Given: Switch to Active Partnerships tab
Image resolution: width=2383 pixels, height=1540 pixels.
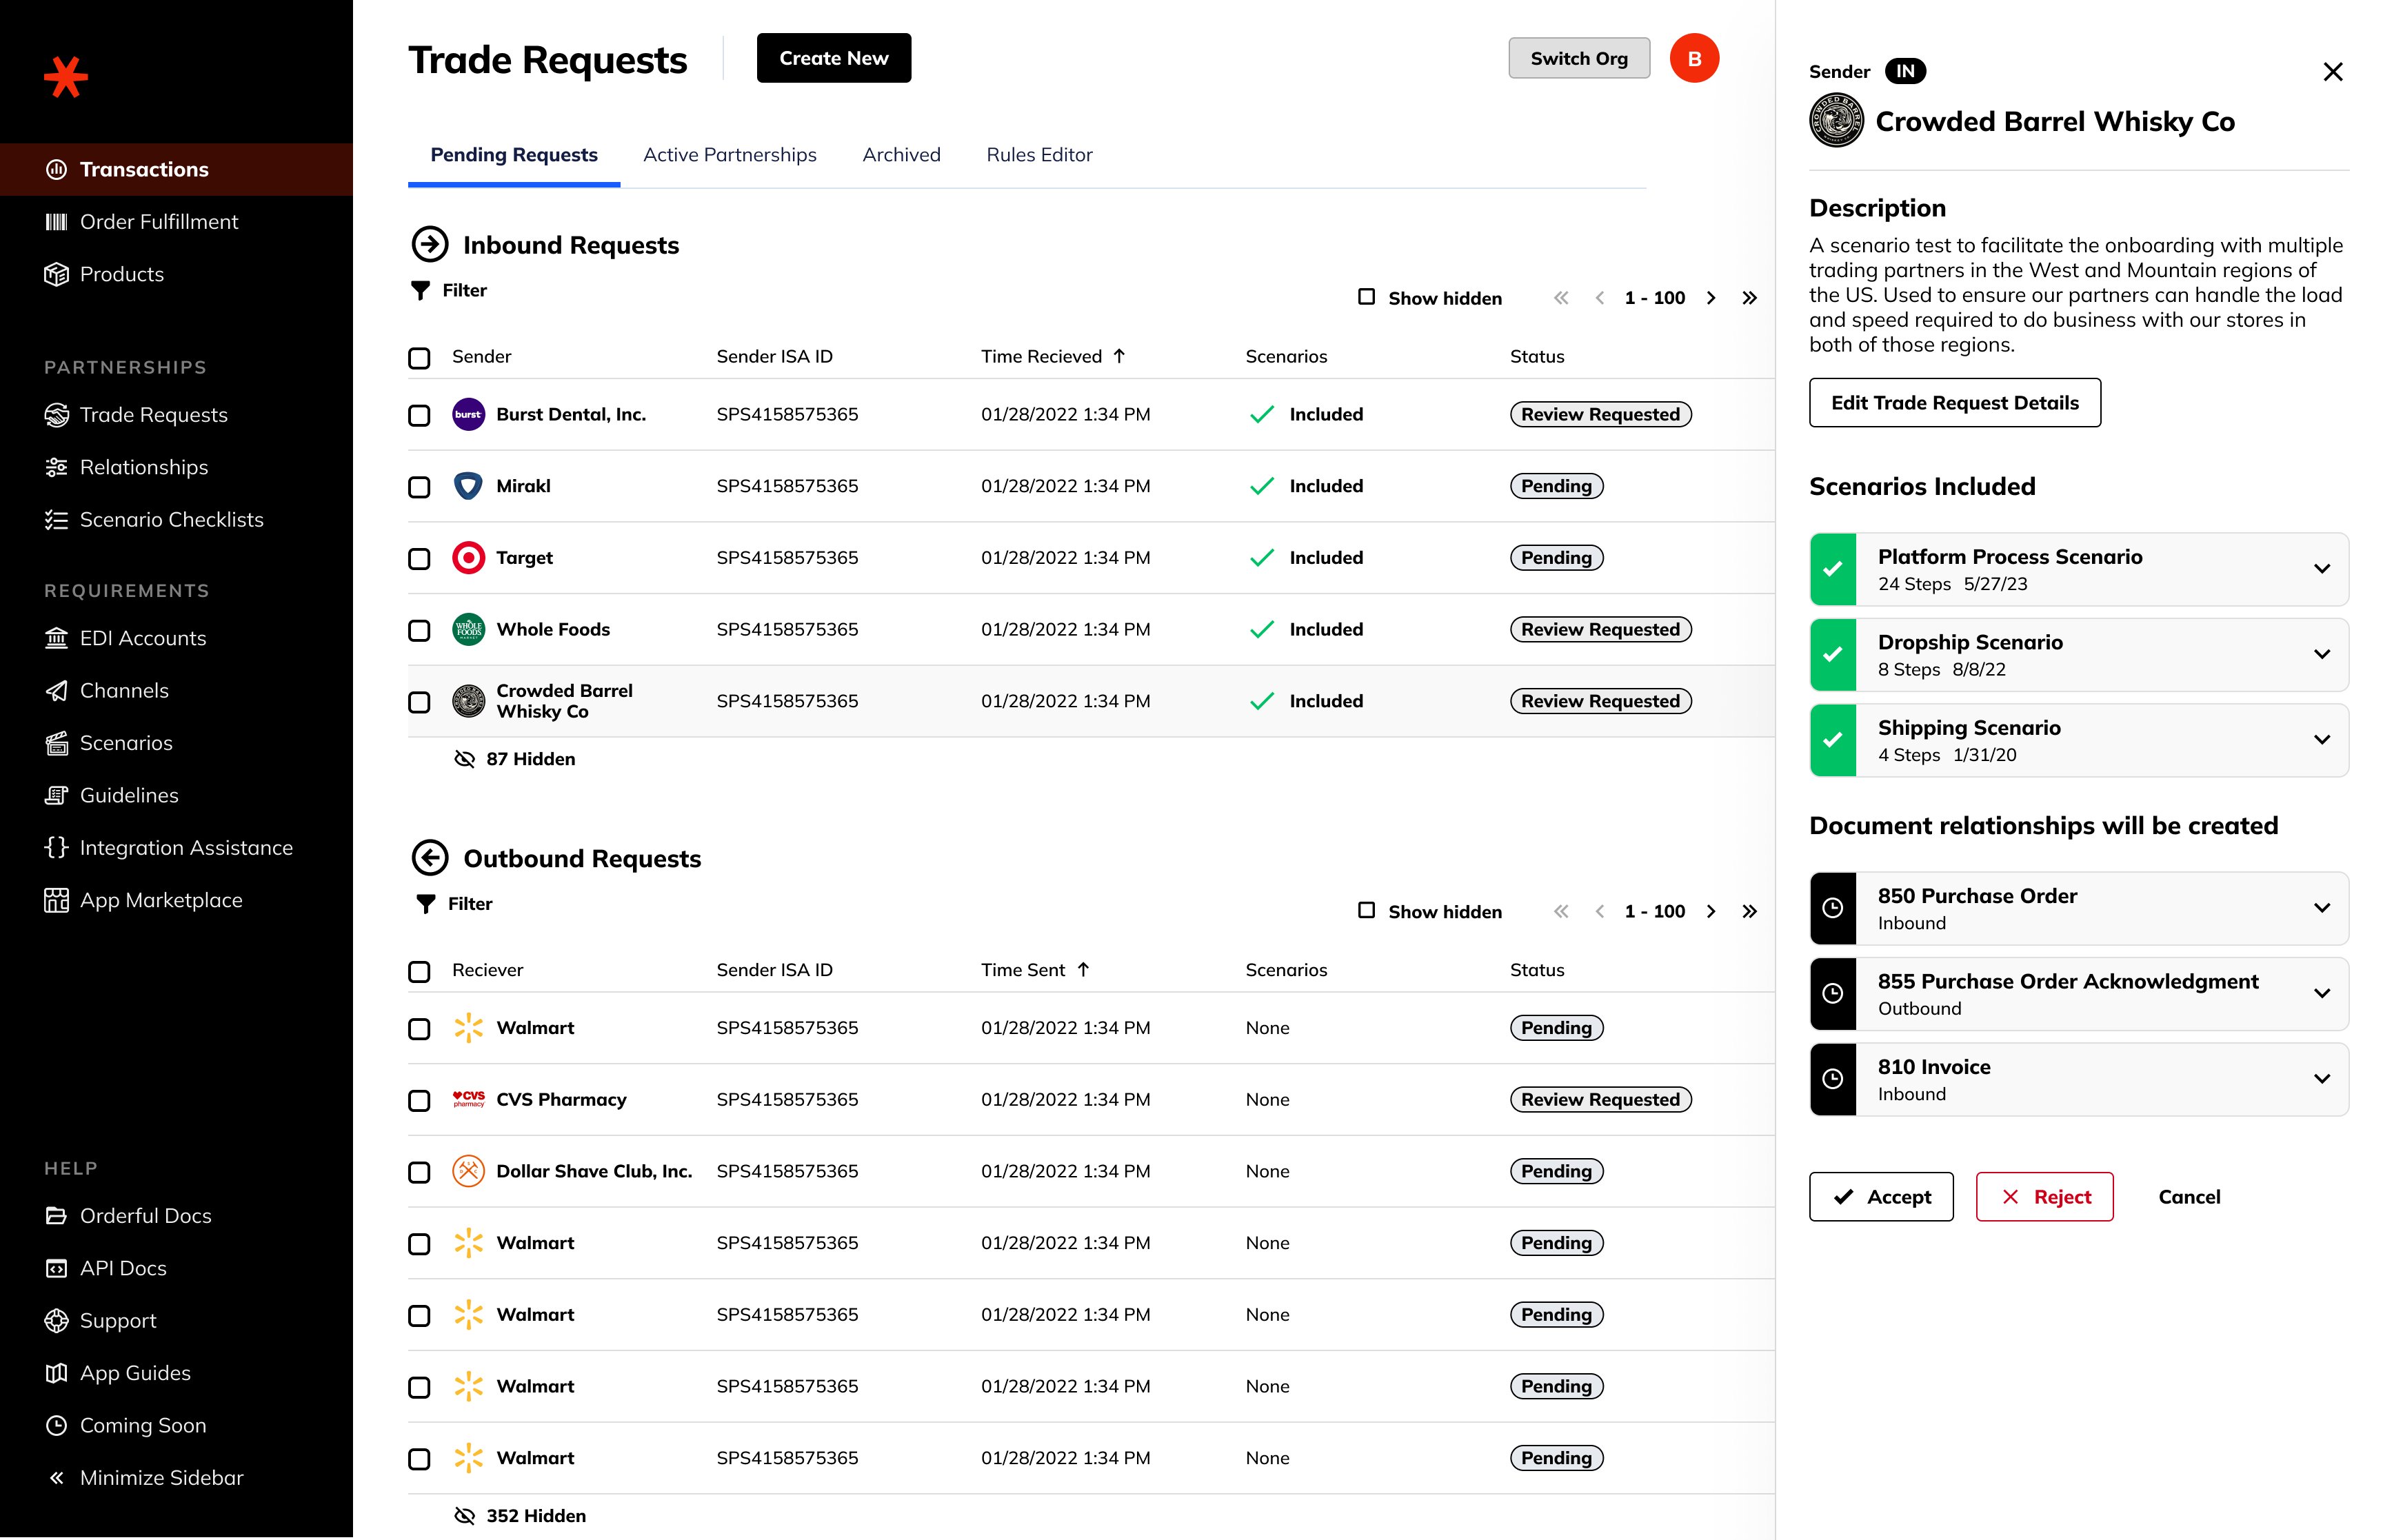Looking at the screenshot, I should (x=730, y=155).
